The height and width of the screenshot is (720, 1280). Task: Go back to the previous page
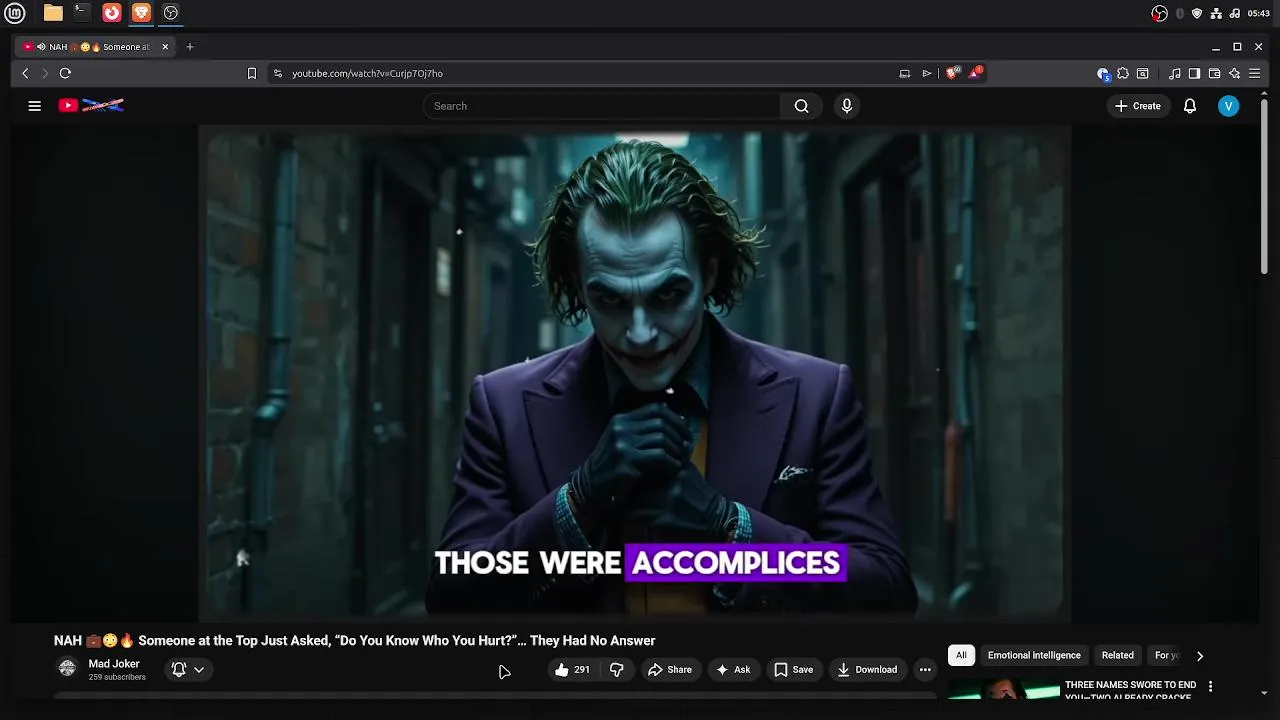click(26, 73)
